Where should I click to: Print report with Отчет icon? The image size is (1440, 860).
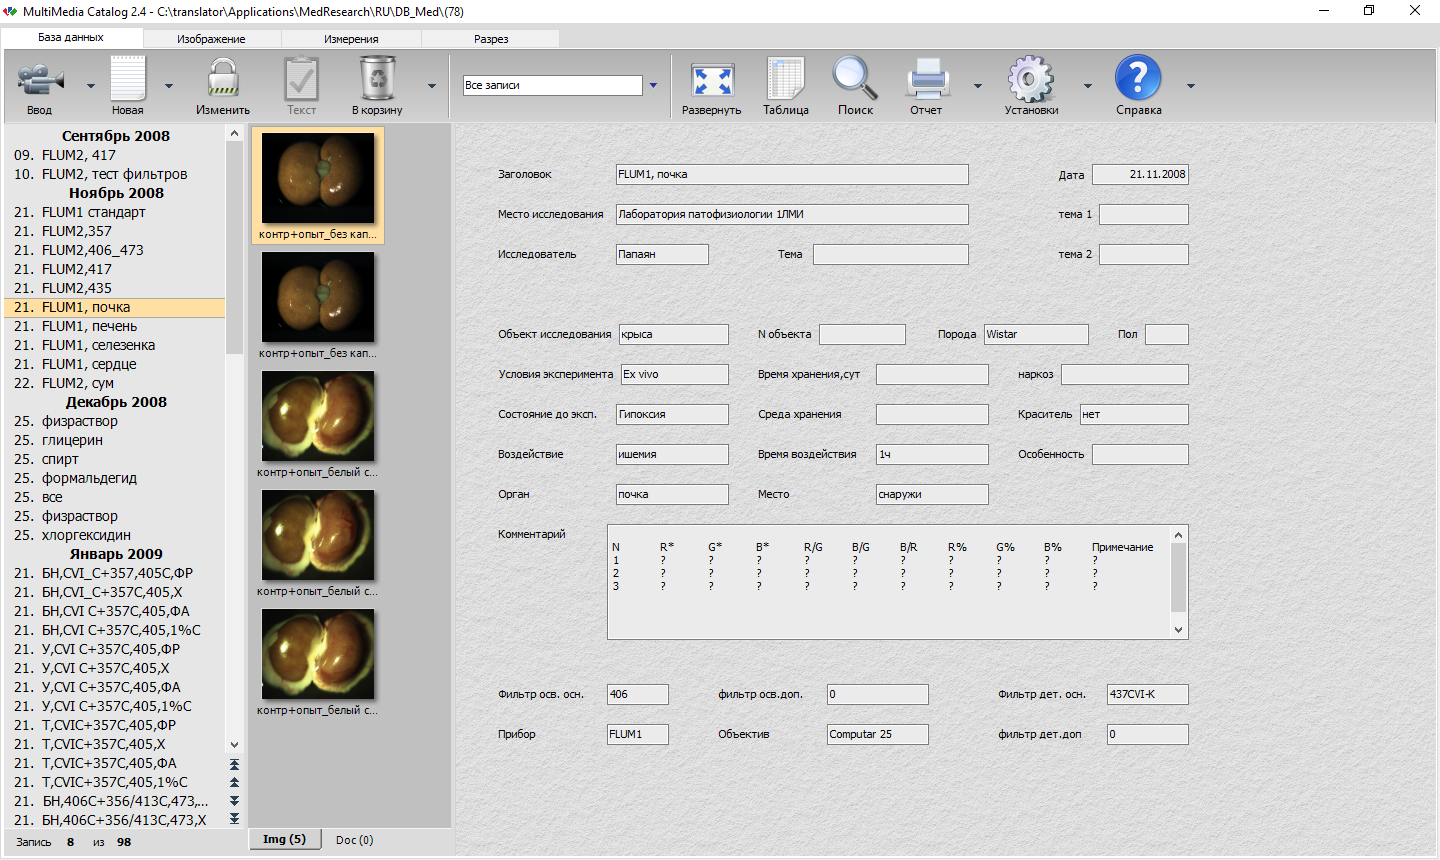(926, 80)
